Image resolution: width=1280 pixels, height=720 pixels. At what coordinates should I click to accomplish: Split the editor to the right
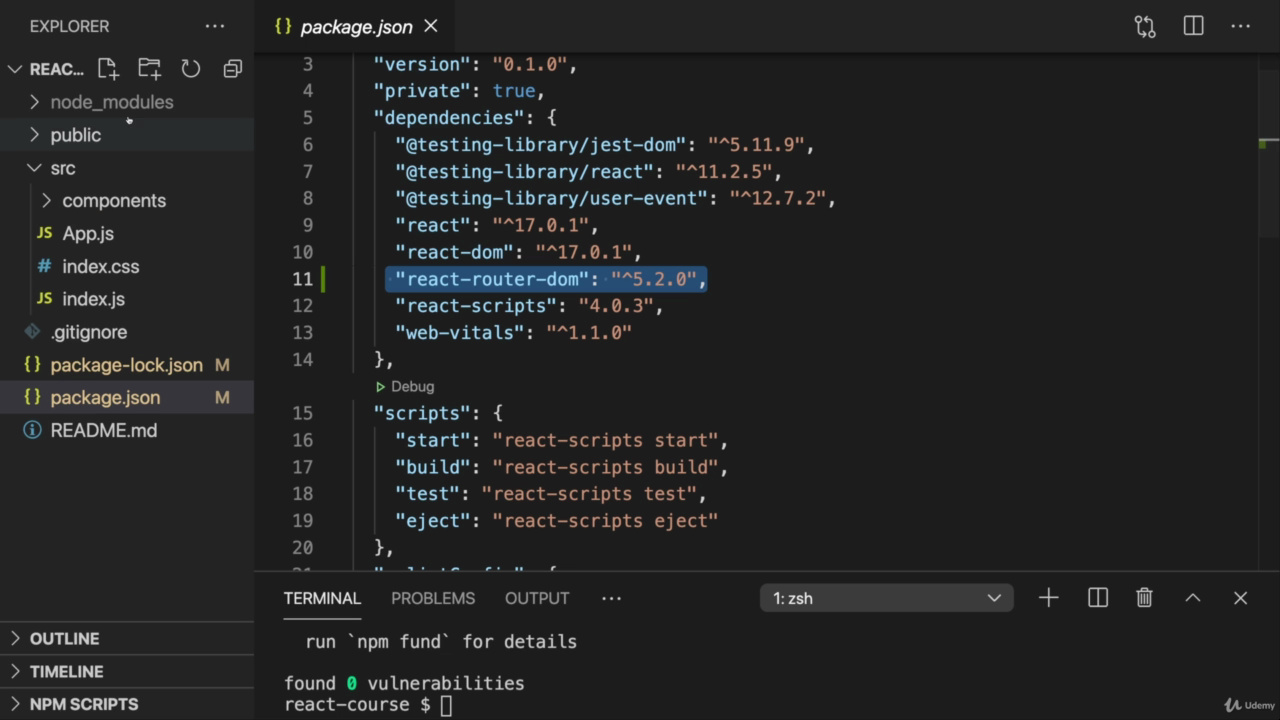(x=1193, y=27)
